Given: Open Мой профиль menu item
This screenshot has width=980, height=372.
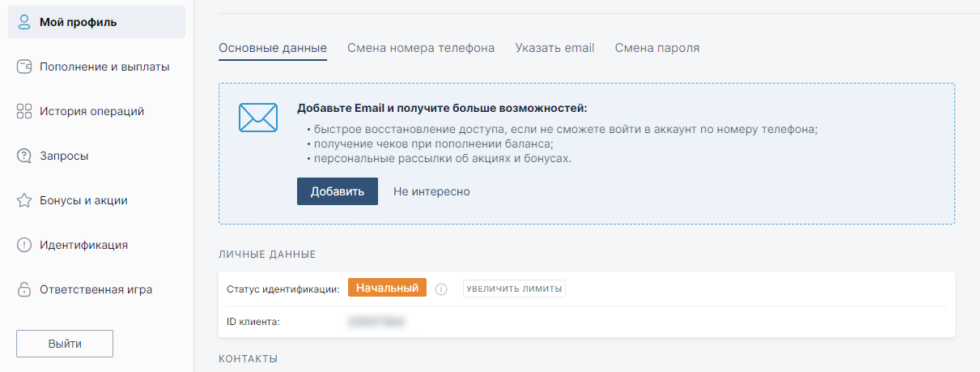Looking at the screenshot, I should coord(96,23).
